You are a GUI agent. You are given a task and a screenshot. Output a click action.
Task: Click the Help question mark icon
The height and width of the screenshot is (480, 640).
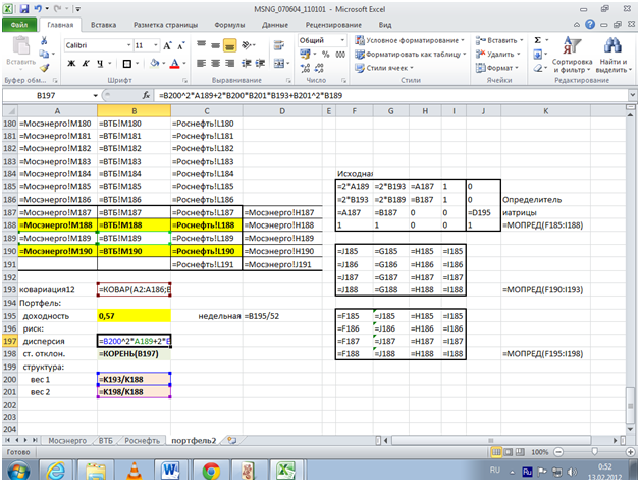590,24
